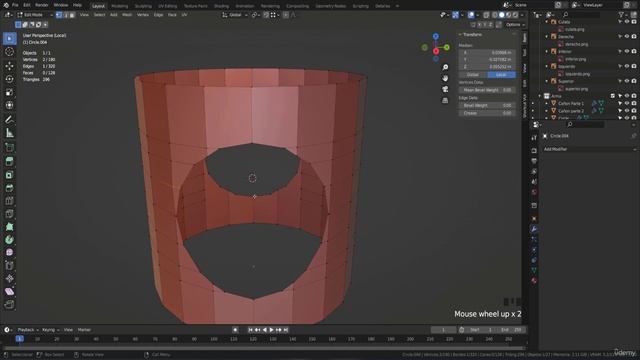Screen dimensions: 640x360
Task: Select the Rip Region tool
Action: click(9, 304)
